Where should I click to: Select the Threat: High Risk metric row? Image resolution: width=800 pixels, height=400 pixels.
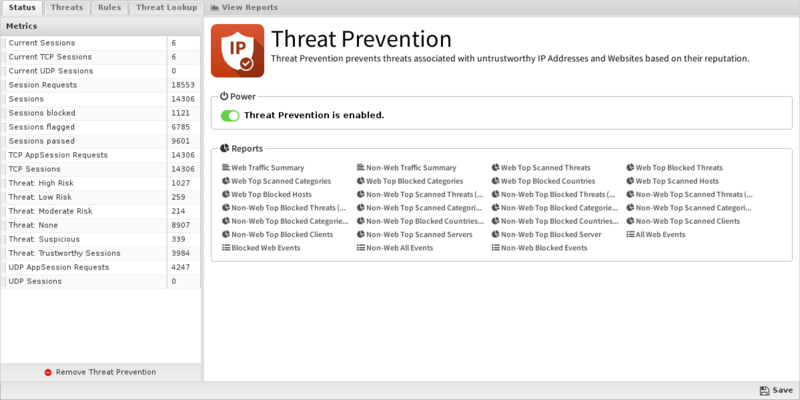(101, 183)
